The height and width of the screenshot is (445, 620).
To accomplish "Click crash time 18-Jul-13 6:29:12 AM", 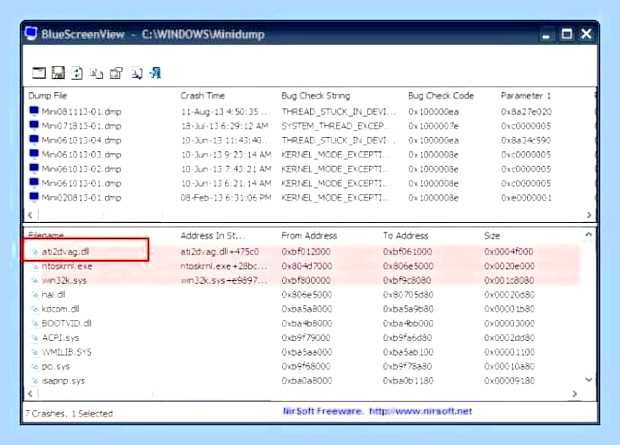I will [225, 126].
